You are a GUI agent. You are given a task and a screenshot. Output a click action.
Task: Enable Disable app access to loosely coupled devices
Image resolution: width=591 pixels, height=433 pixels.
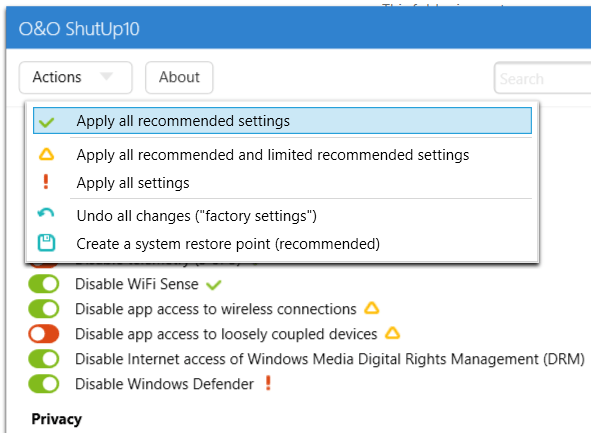click(x=44, y=334)
